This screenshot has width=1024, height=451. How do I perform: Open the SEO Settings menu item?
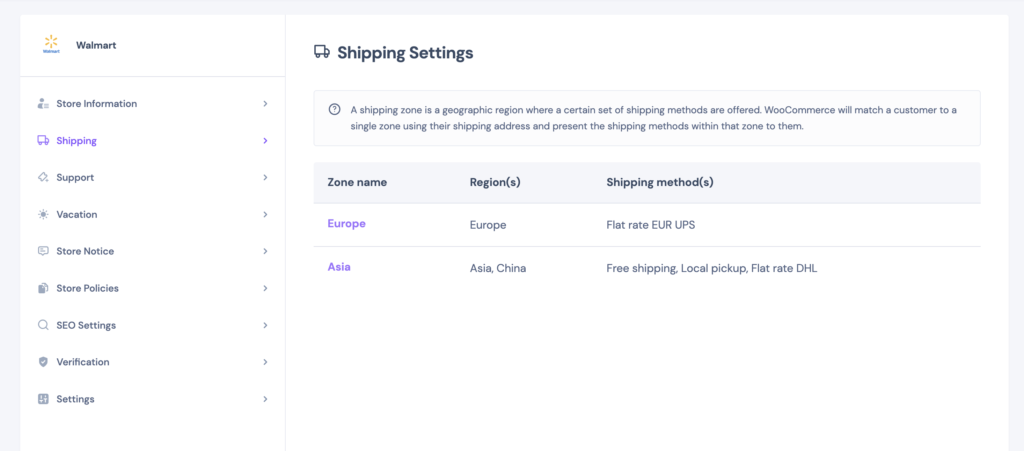pos(153,325)
